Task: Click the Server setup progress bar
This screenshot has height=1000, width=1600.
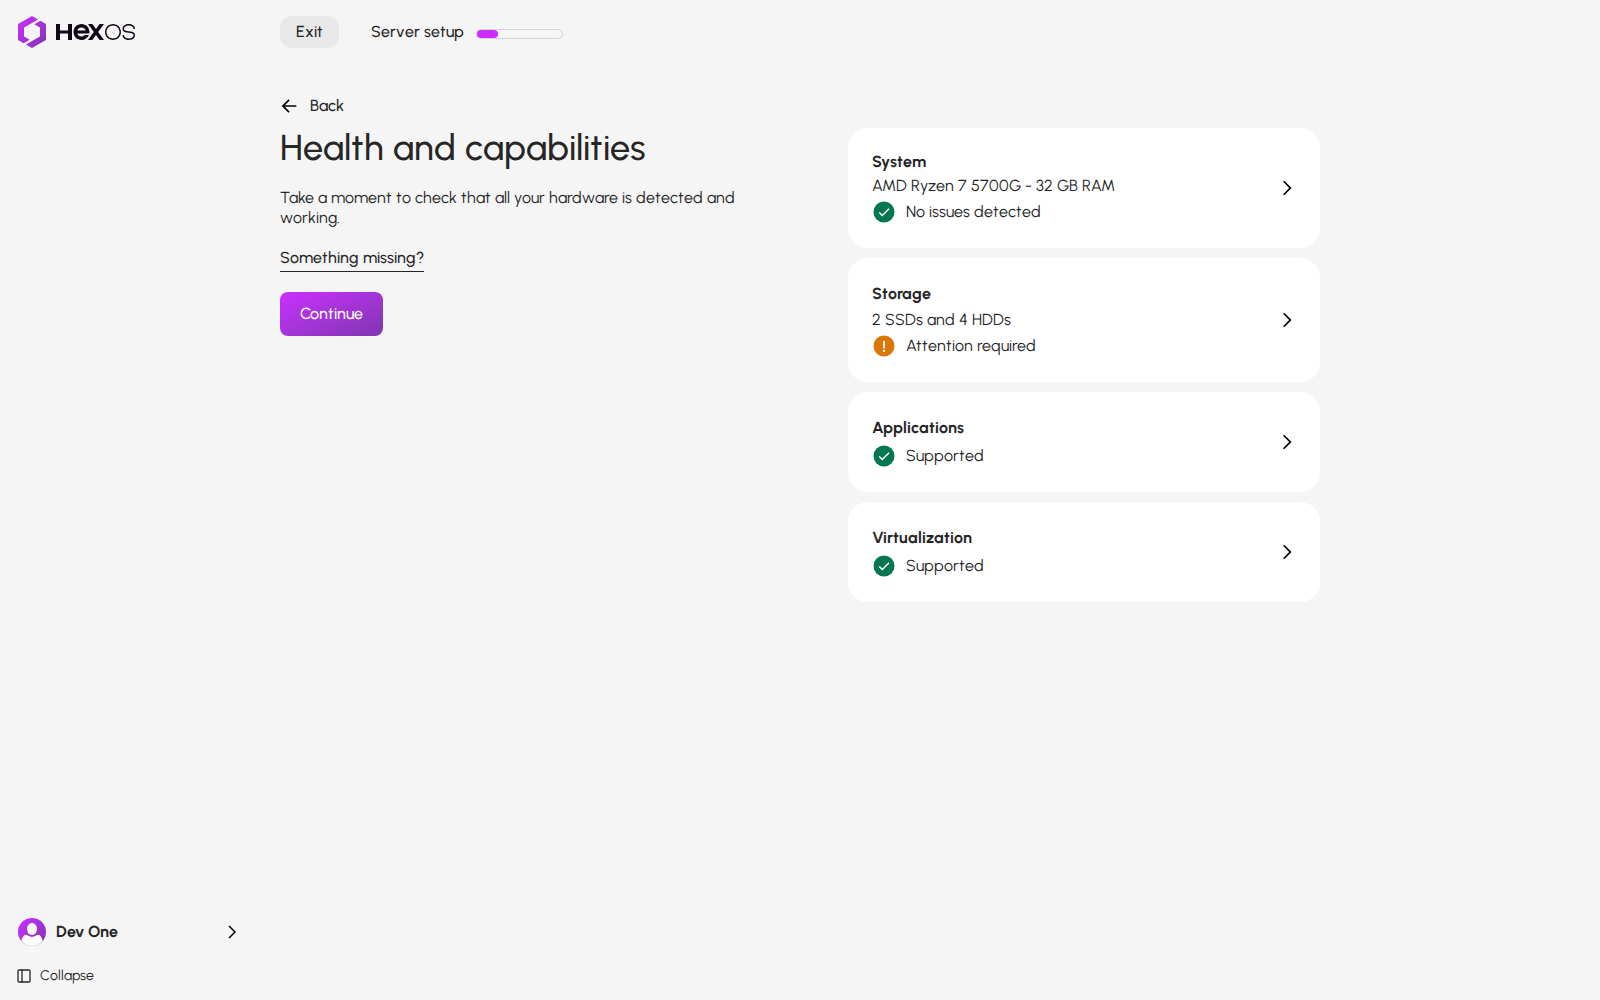Action: point(520,33)
